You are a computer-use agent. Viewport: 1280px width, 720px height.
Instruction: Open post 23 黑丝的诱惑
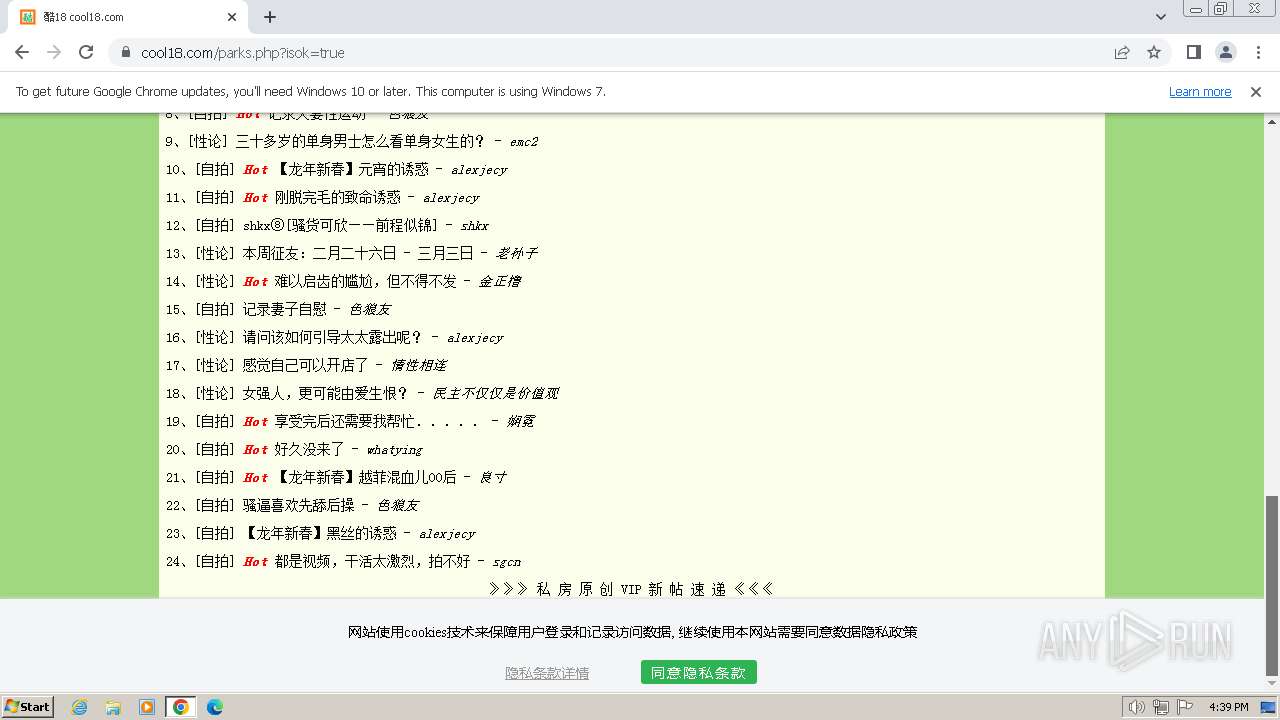(320, 533)
